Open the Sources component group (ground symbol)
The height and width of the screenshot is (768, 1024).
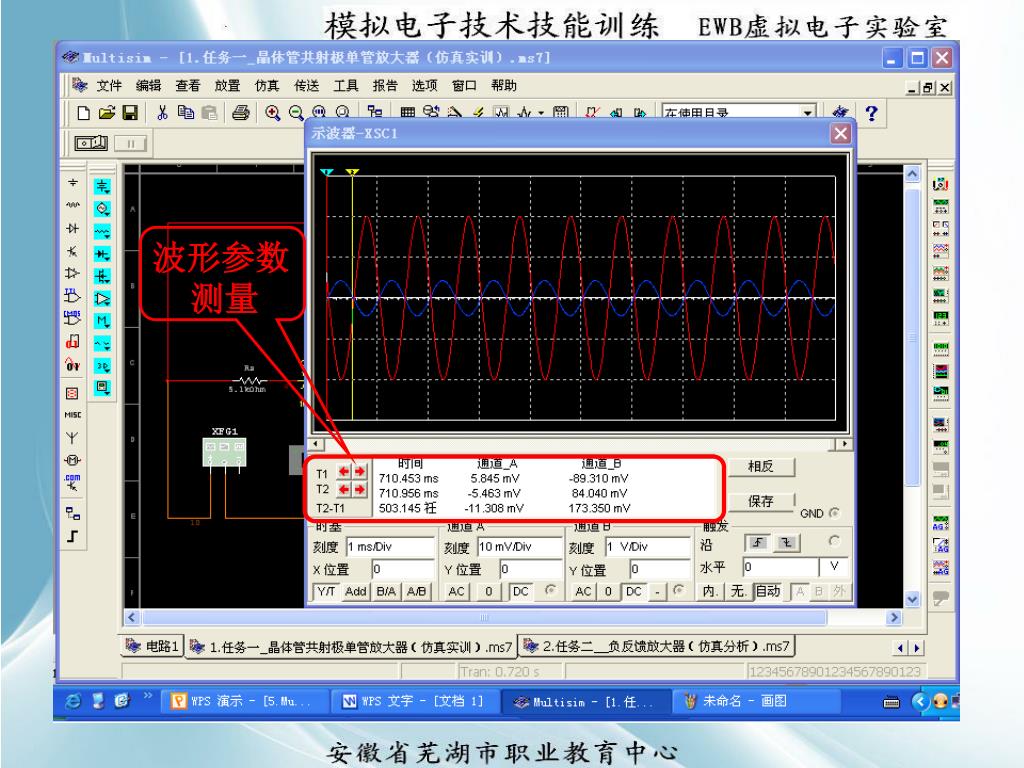tap(72, 183)
